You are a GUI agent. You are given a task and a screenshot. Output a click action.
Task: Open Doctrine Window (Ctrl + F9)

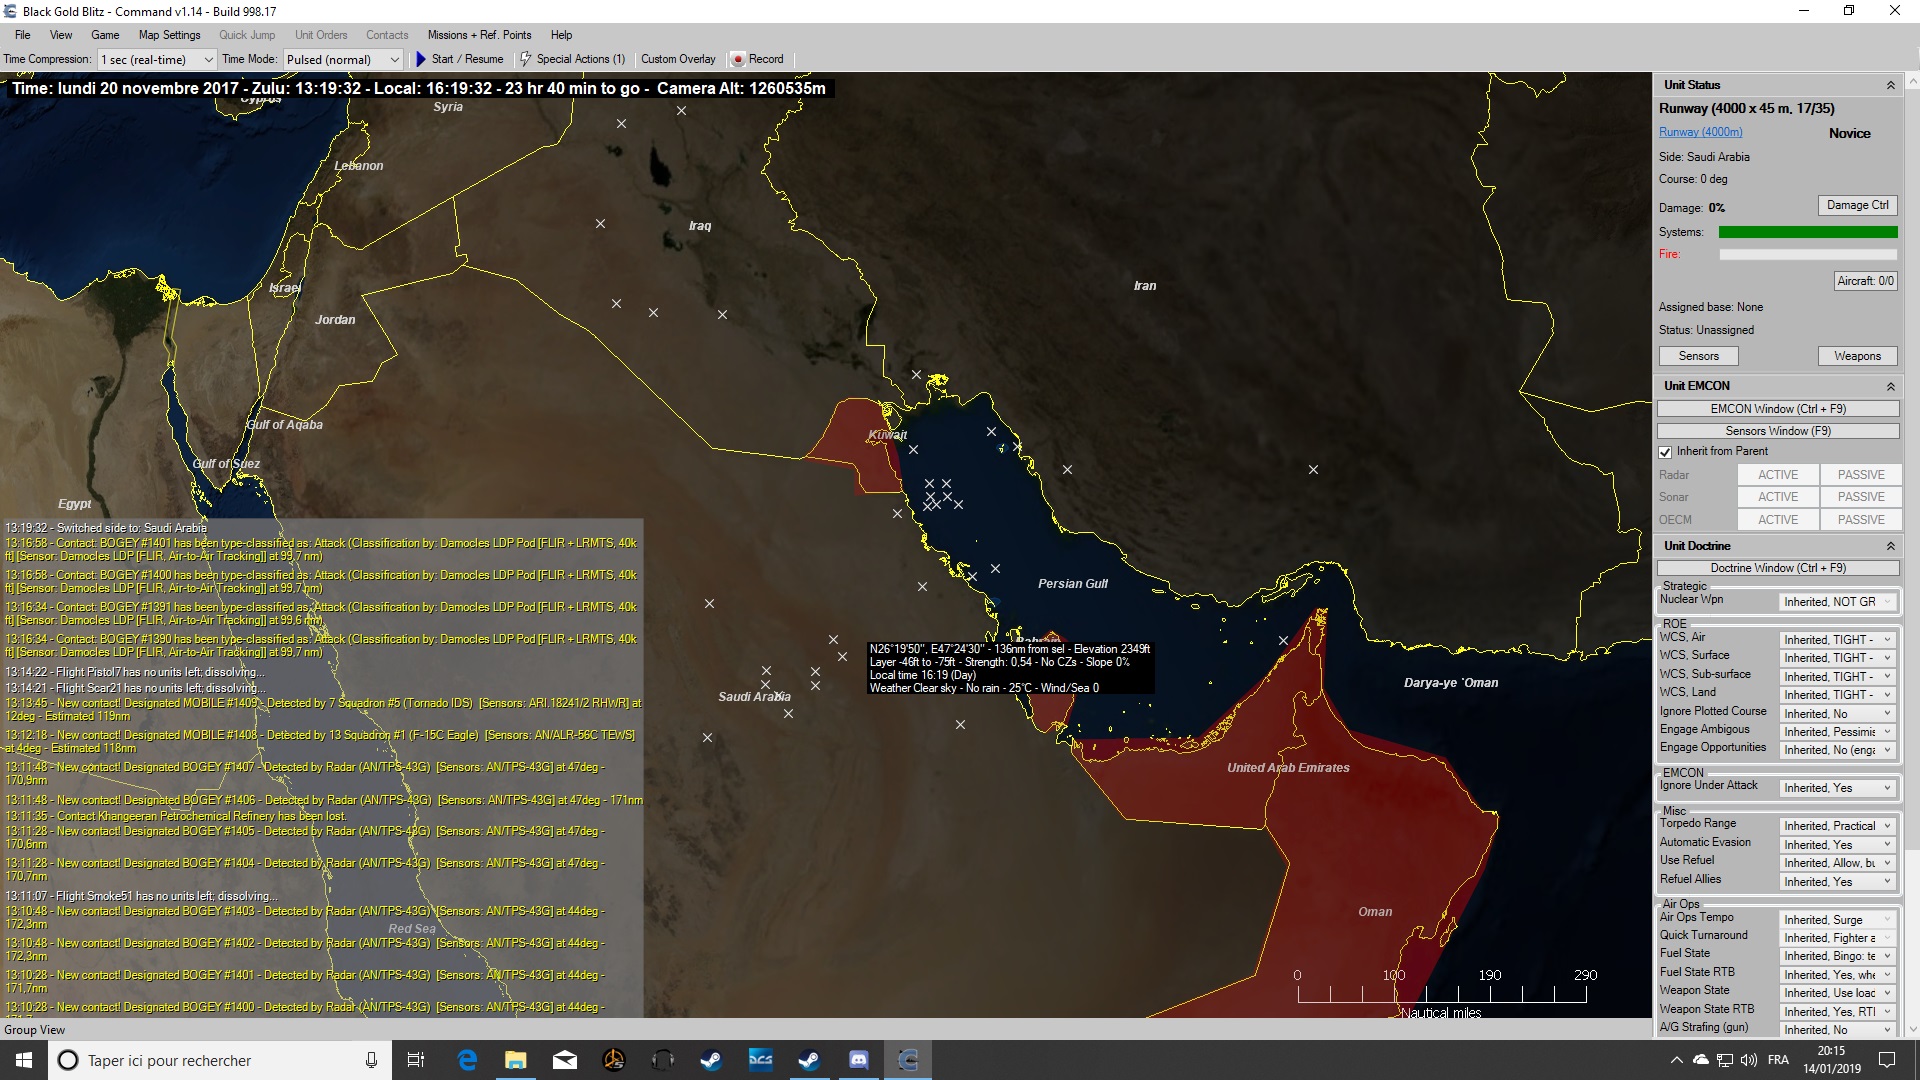tap(1778, 568)
